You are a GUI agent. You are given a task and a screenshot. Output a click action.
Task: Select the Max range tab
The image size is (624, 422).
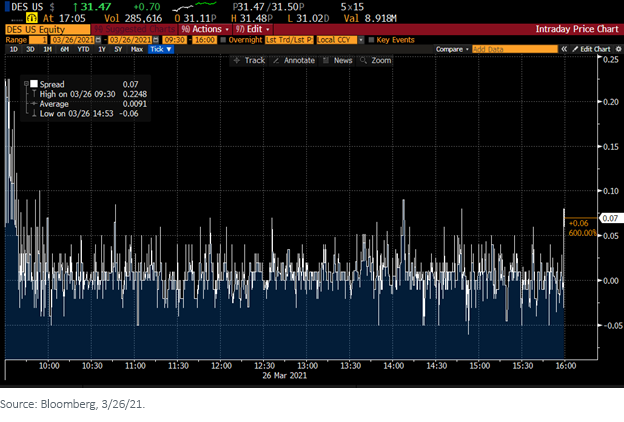pyautogui.click(x=136, y=49)
